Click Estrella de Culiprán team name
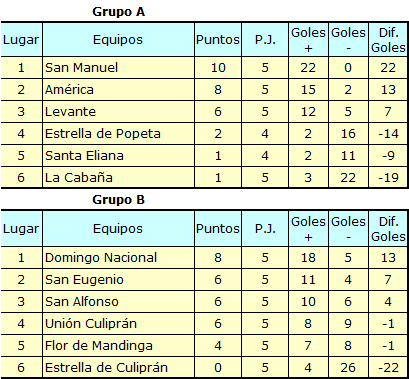The height and width of the screenshot is (379, 409). (106, 368)
